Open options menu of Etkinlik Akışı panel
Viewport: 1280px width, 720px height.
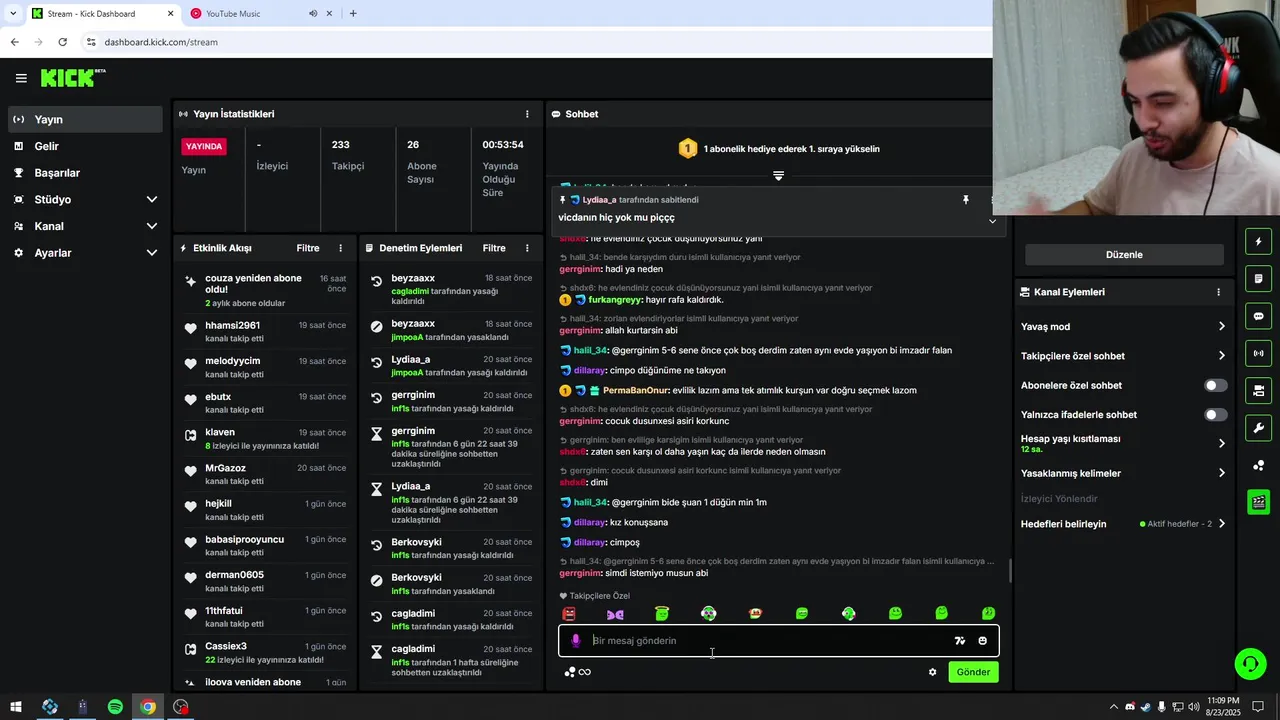341,248
